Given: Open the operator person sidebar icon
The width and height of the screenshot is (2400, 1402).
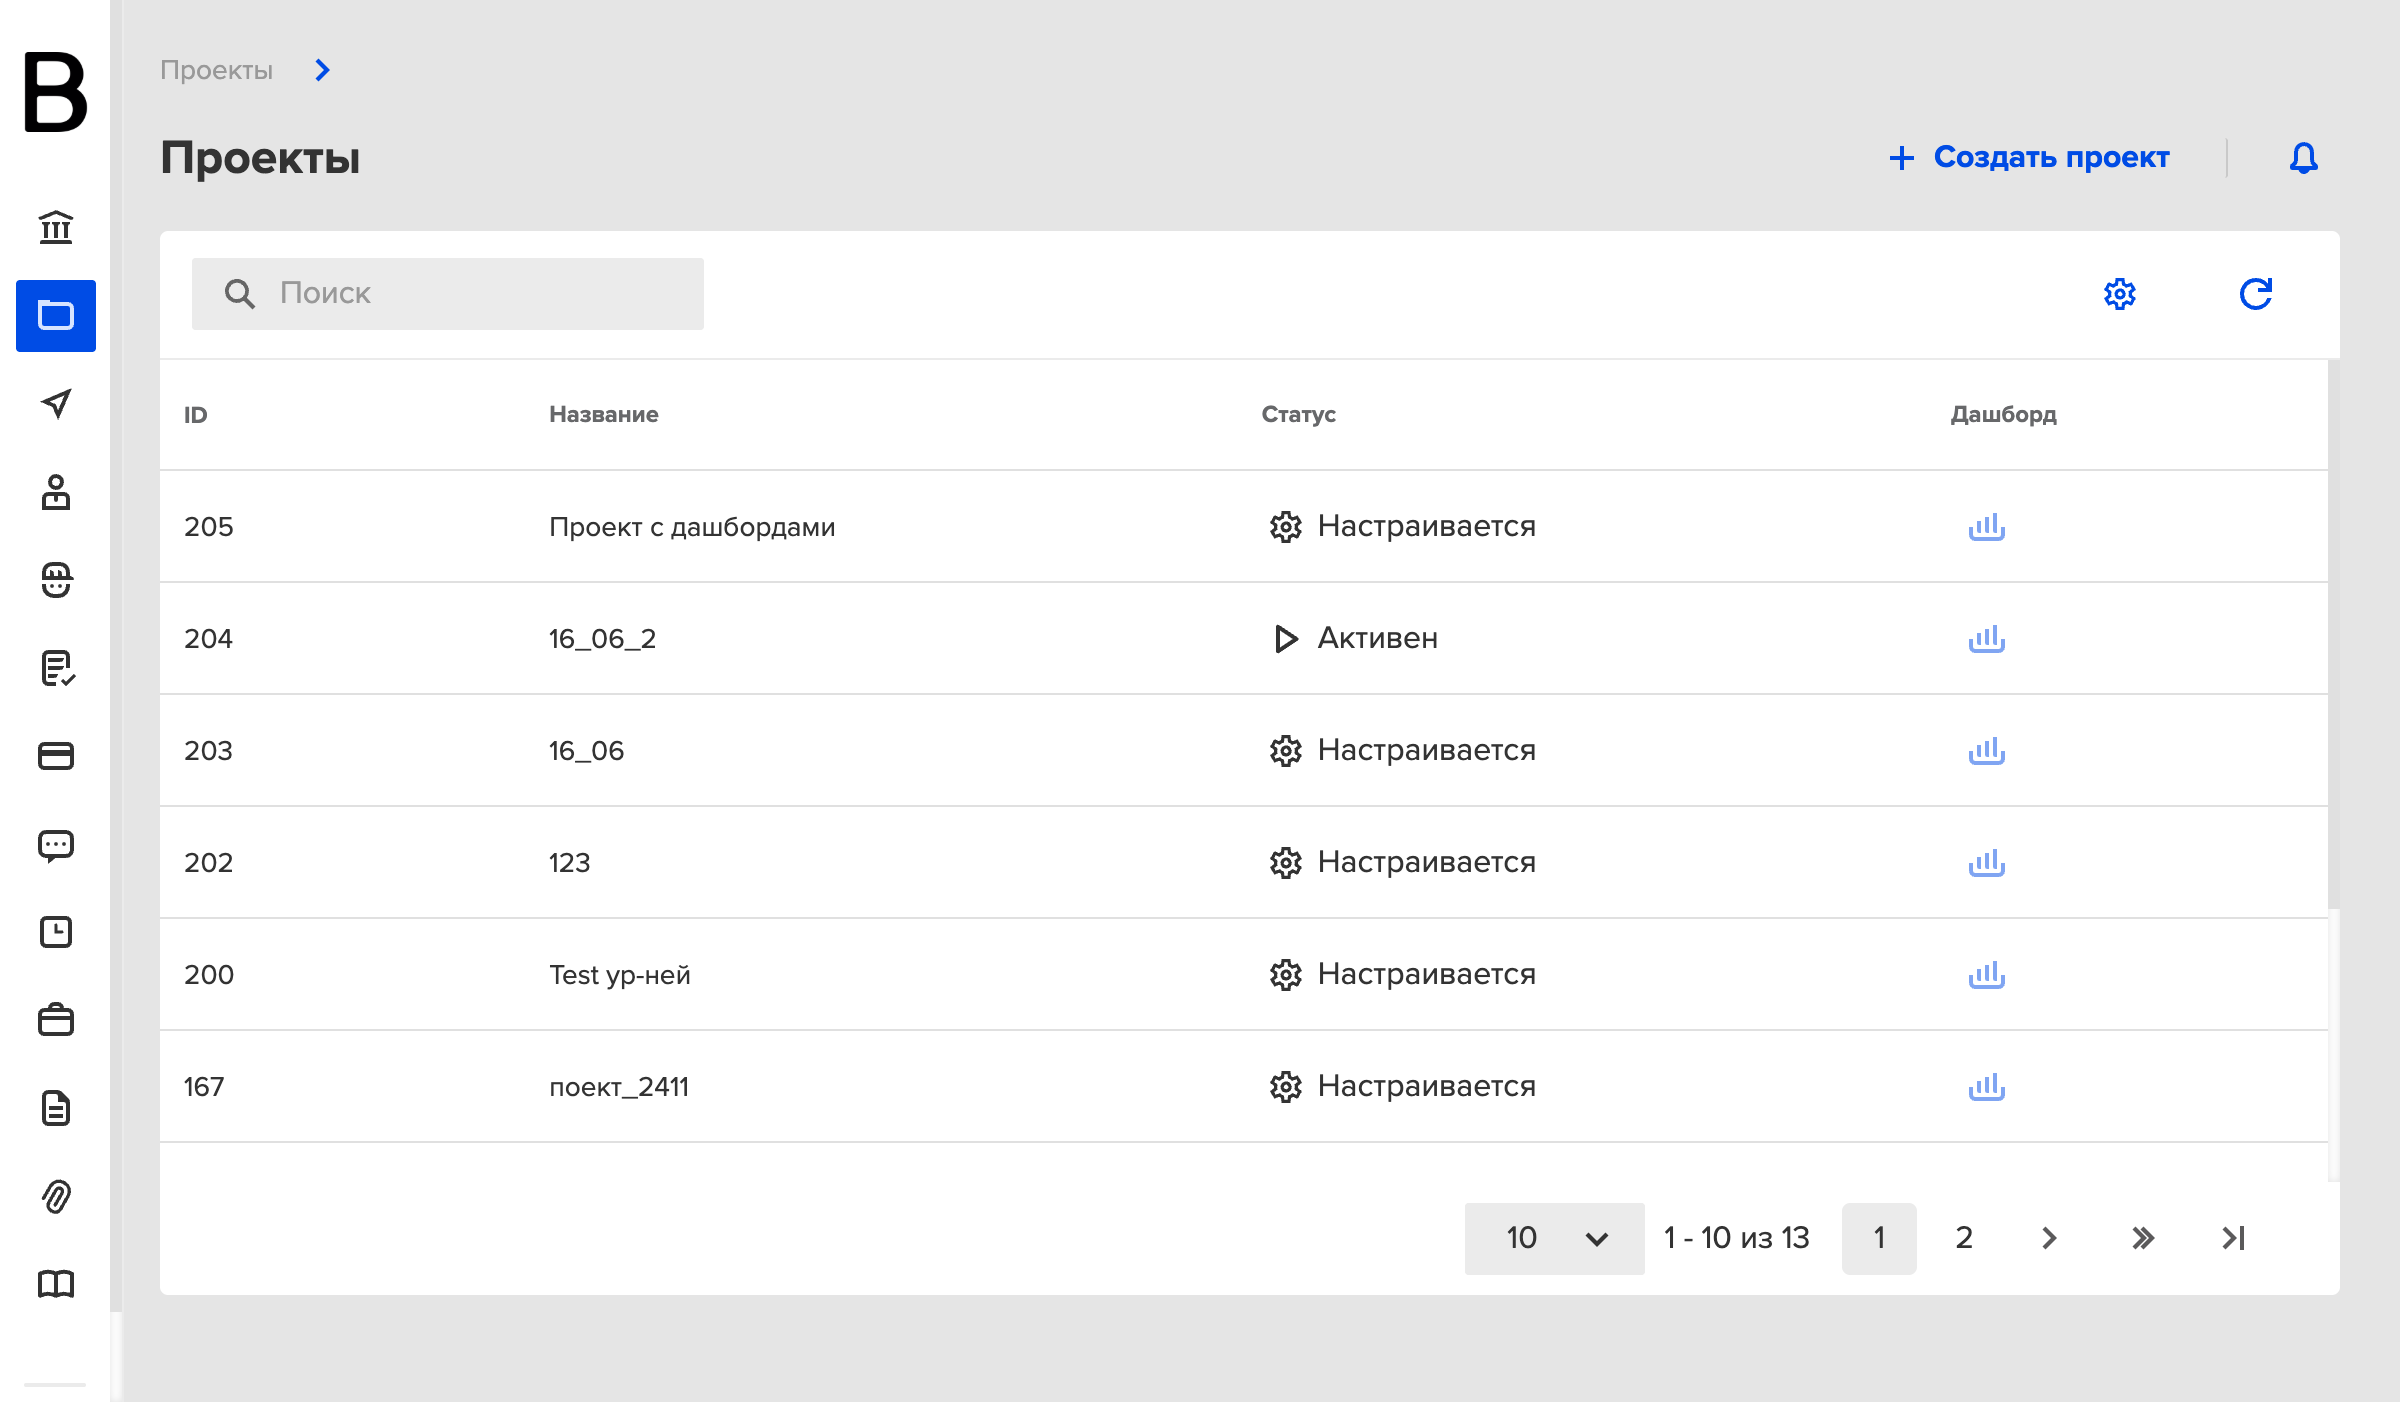Looking at the screenshot, I should (x=56, y=491).
